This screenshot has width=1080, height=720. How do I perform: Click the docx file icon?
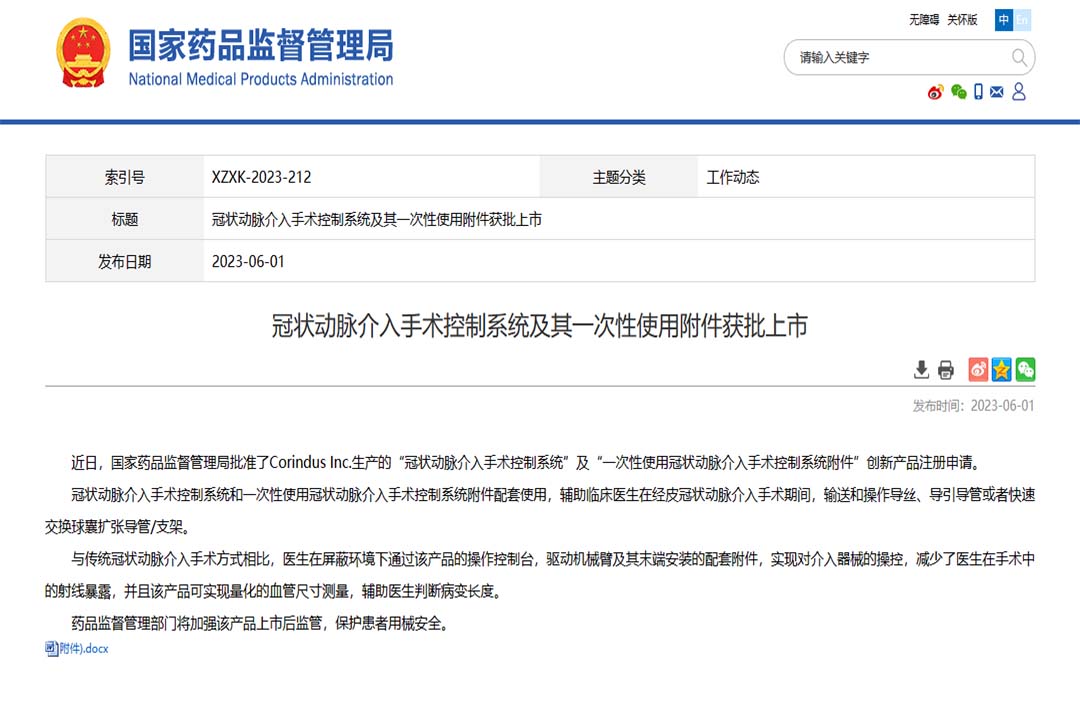coord(52,648)
